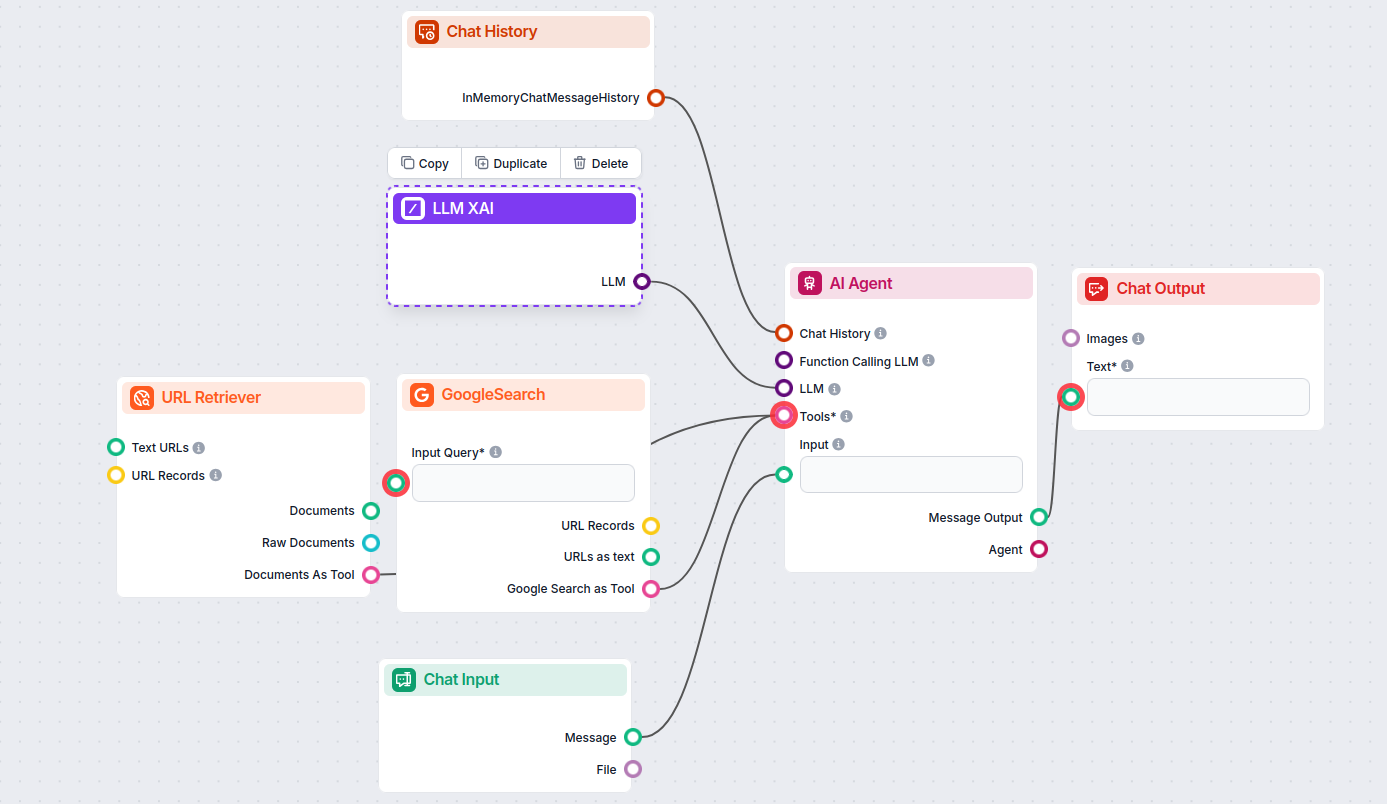Delete the LLM XAI node
The height and width of the screenshot is (804, 1387).
point(601,163)
